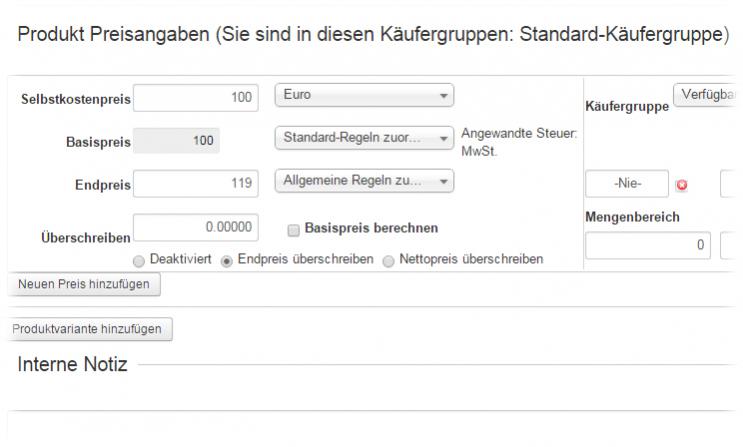Click Produktvariante hinzufügen button
Screen dimensions: 743x447
click(x=91, y=329)
